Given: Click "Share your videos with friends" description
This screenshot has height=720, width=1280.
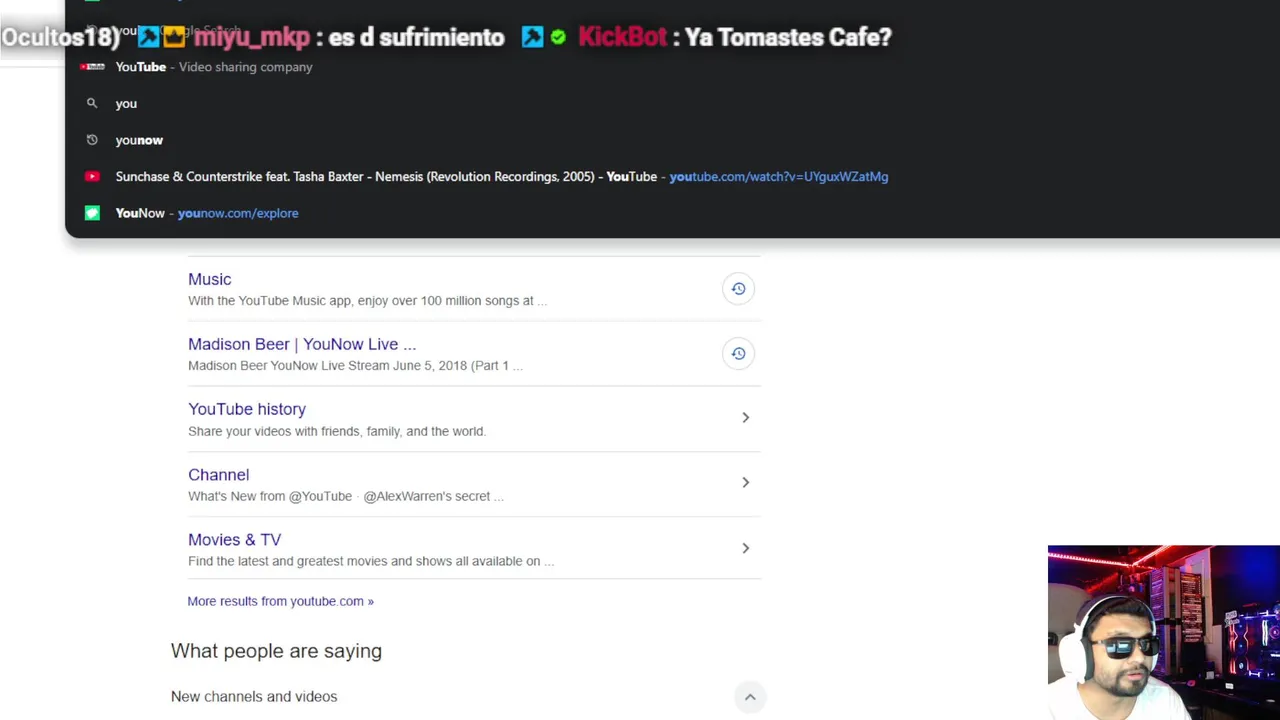Looking at the screenshot, I should pyautogui.click(x=337, y=431).
